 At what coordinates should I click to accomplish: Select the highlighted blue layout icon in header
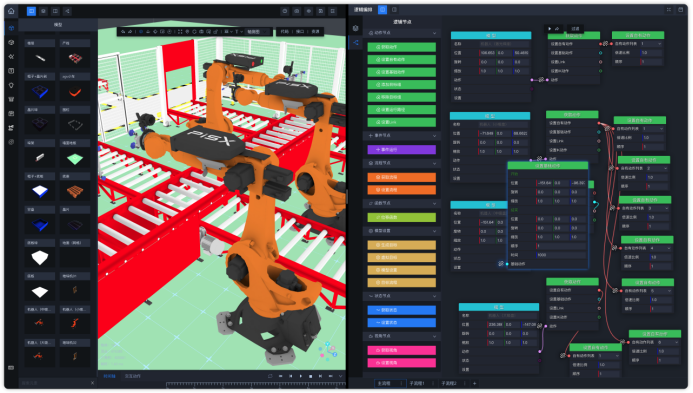tap(31, 11)
